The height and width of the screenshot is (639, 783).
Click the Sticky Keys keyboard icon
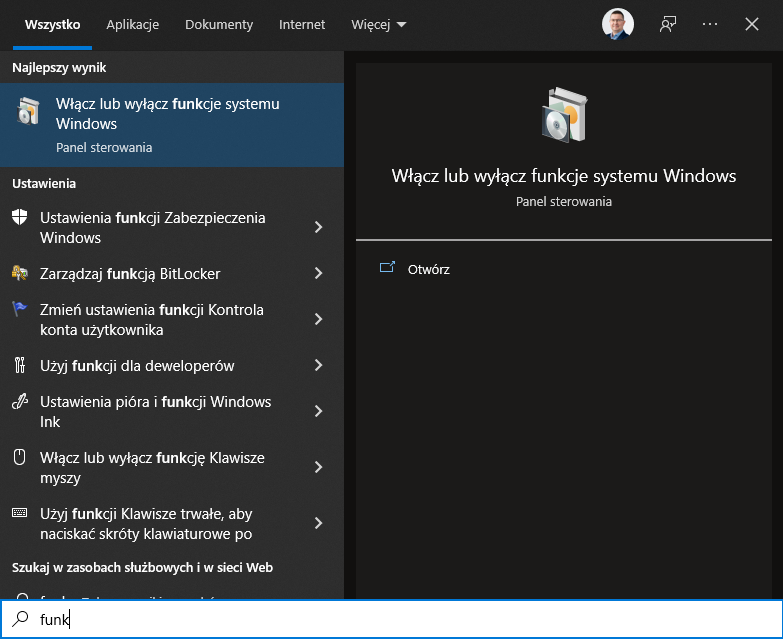(x=19, y=513)
